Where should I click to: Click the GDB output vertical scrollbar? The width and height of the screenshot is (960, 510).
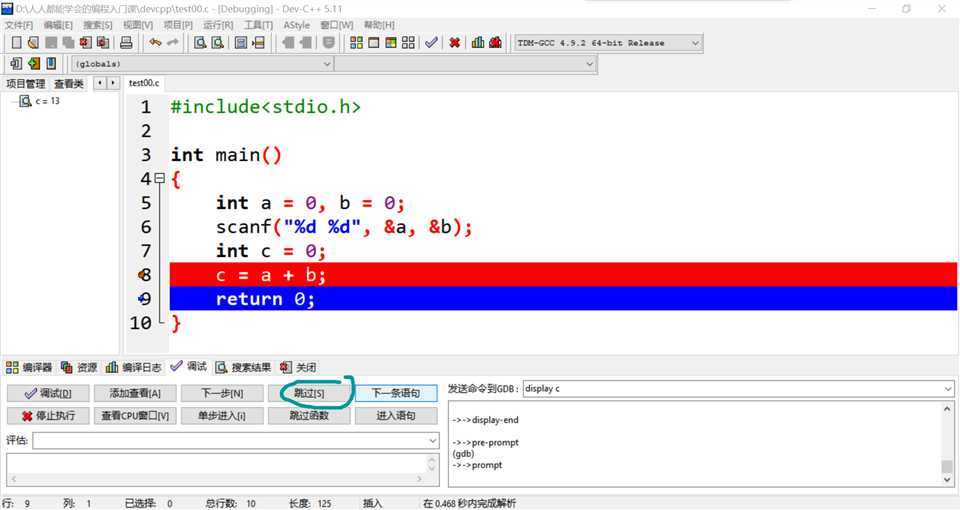(x=947, y=444)
